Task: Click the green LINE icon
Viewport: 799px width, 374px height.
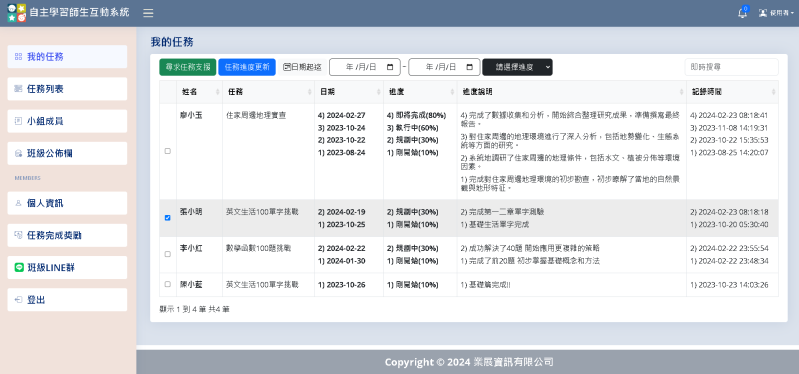Action: click(x=19, y=268)
